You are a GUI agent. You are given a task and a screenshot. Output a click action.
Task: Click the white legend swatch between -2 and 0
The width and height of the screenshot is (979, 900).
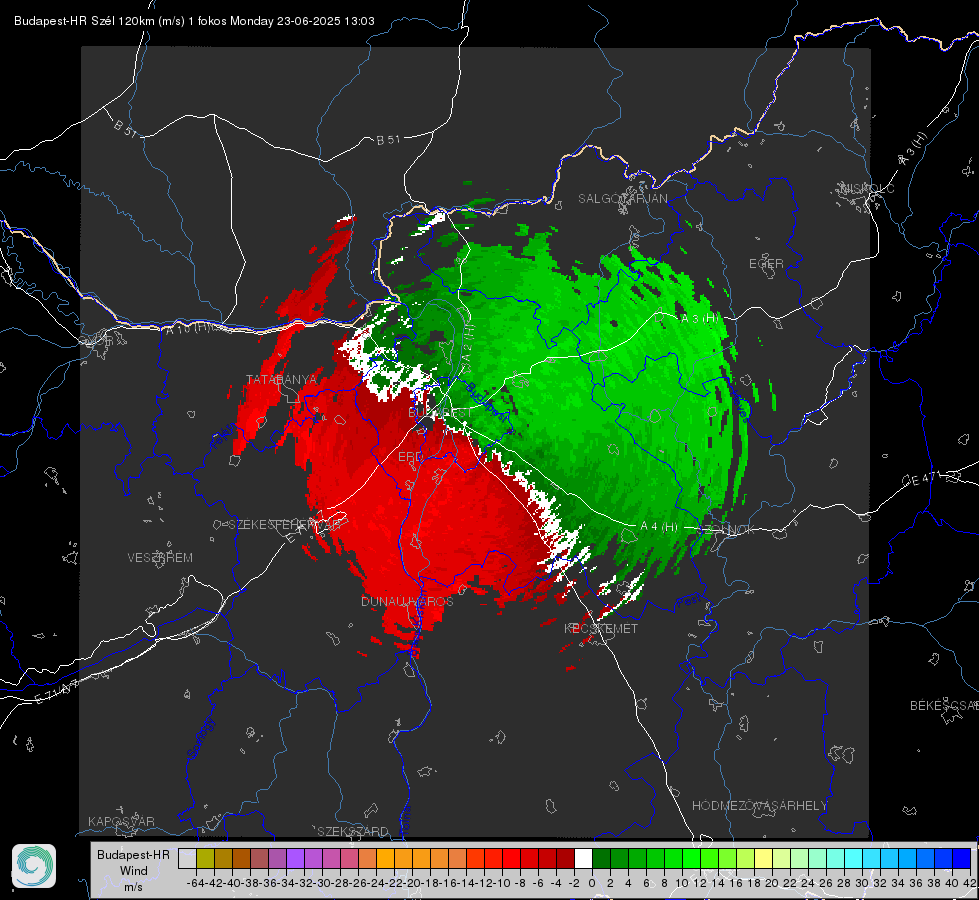(x=583, y=858)
